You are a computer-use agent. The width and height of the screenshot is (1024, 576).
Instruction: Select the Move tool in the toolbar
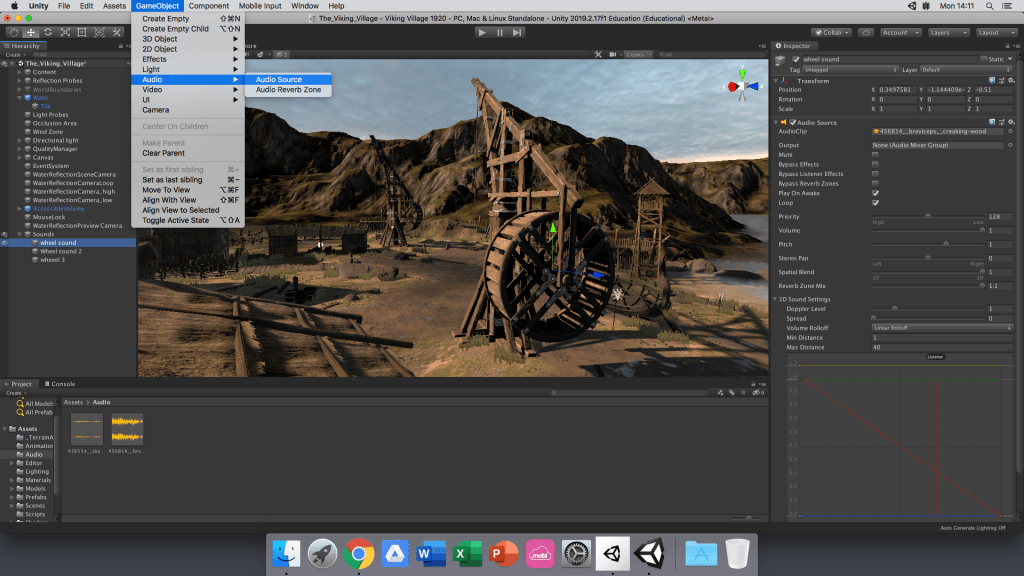[x=31, y=32]
